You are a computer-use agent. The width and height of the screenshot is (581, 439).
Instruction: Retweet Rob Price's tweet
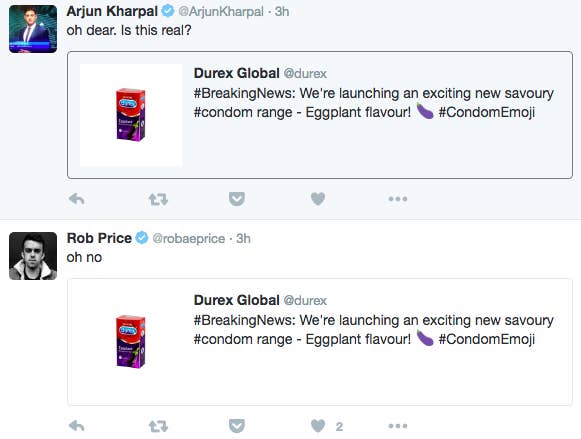click(x=158, y=426)
